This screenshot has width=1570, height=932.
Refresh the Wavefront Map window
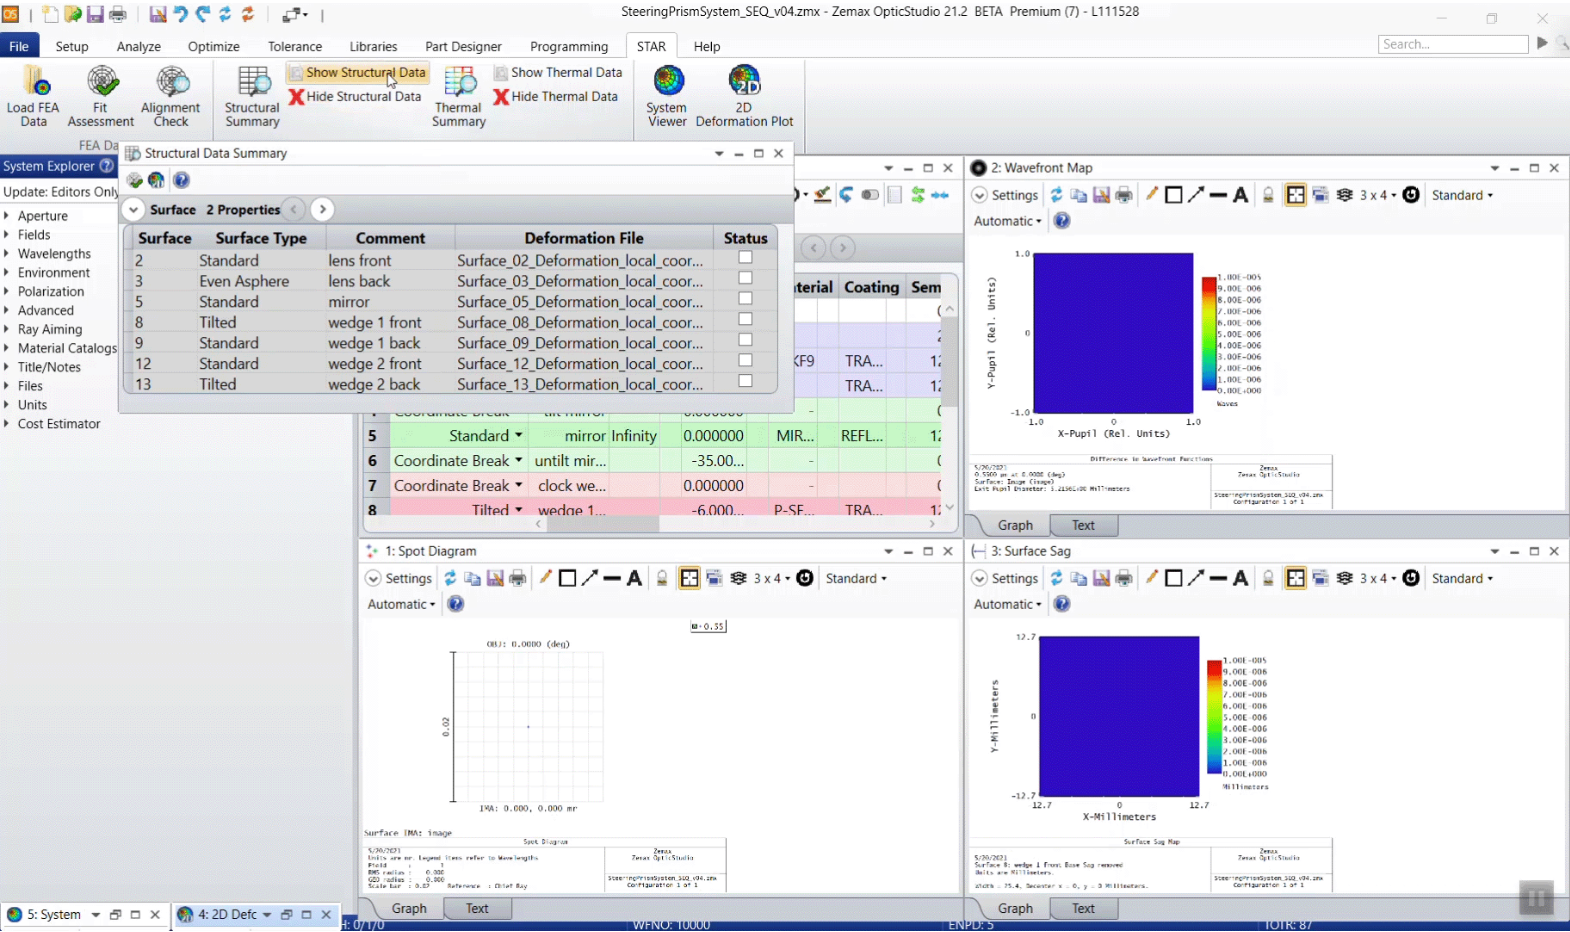click(x=1056, y=195)
